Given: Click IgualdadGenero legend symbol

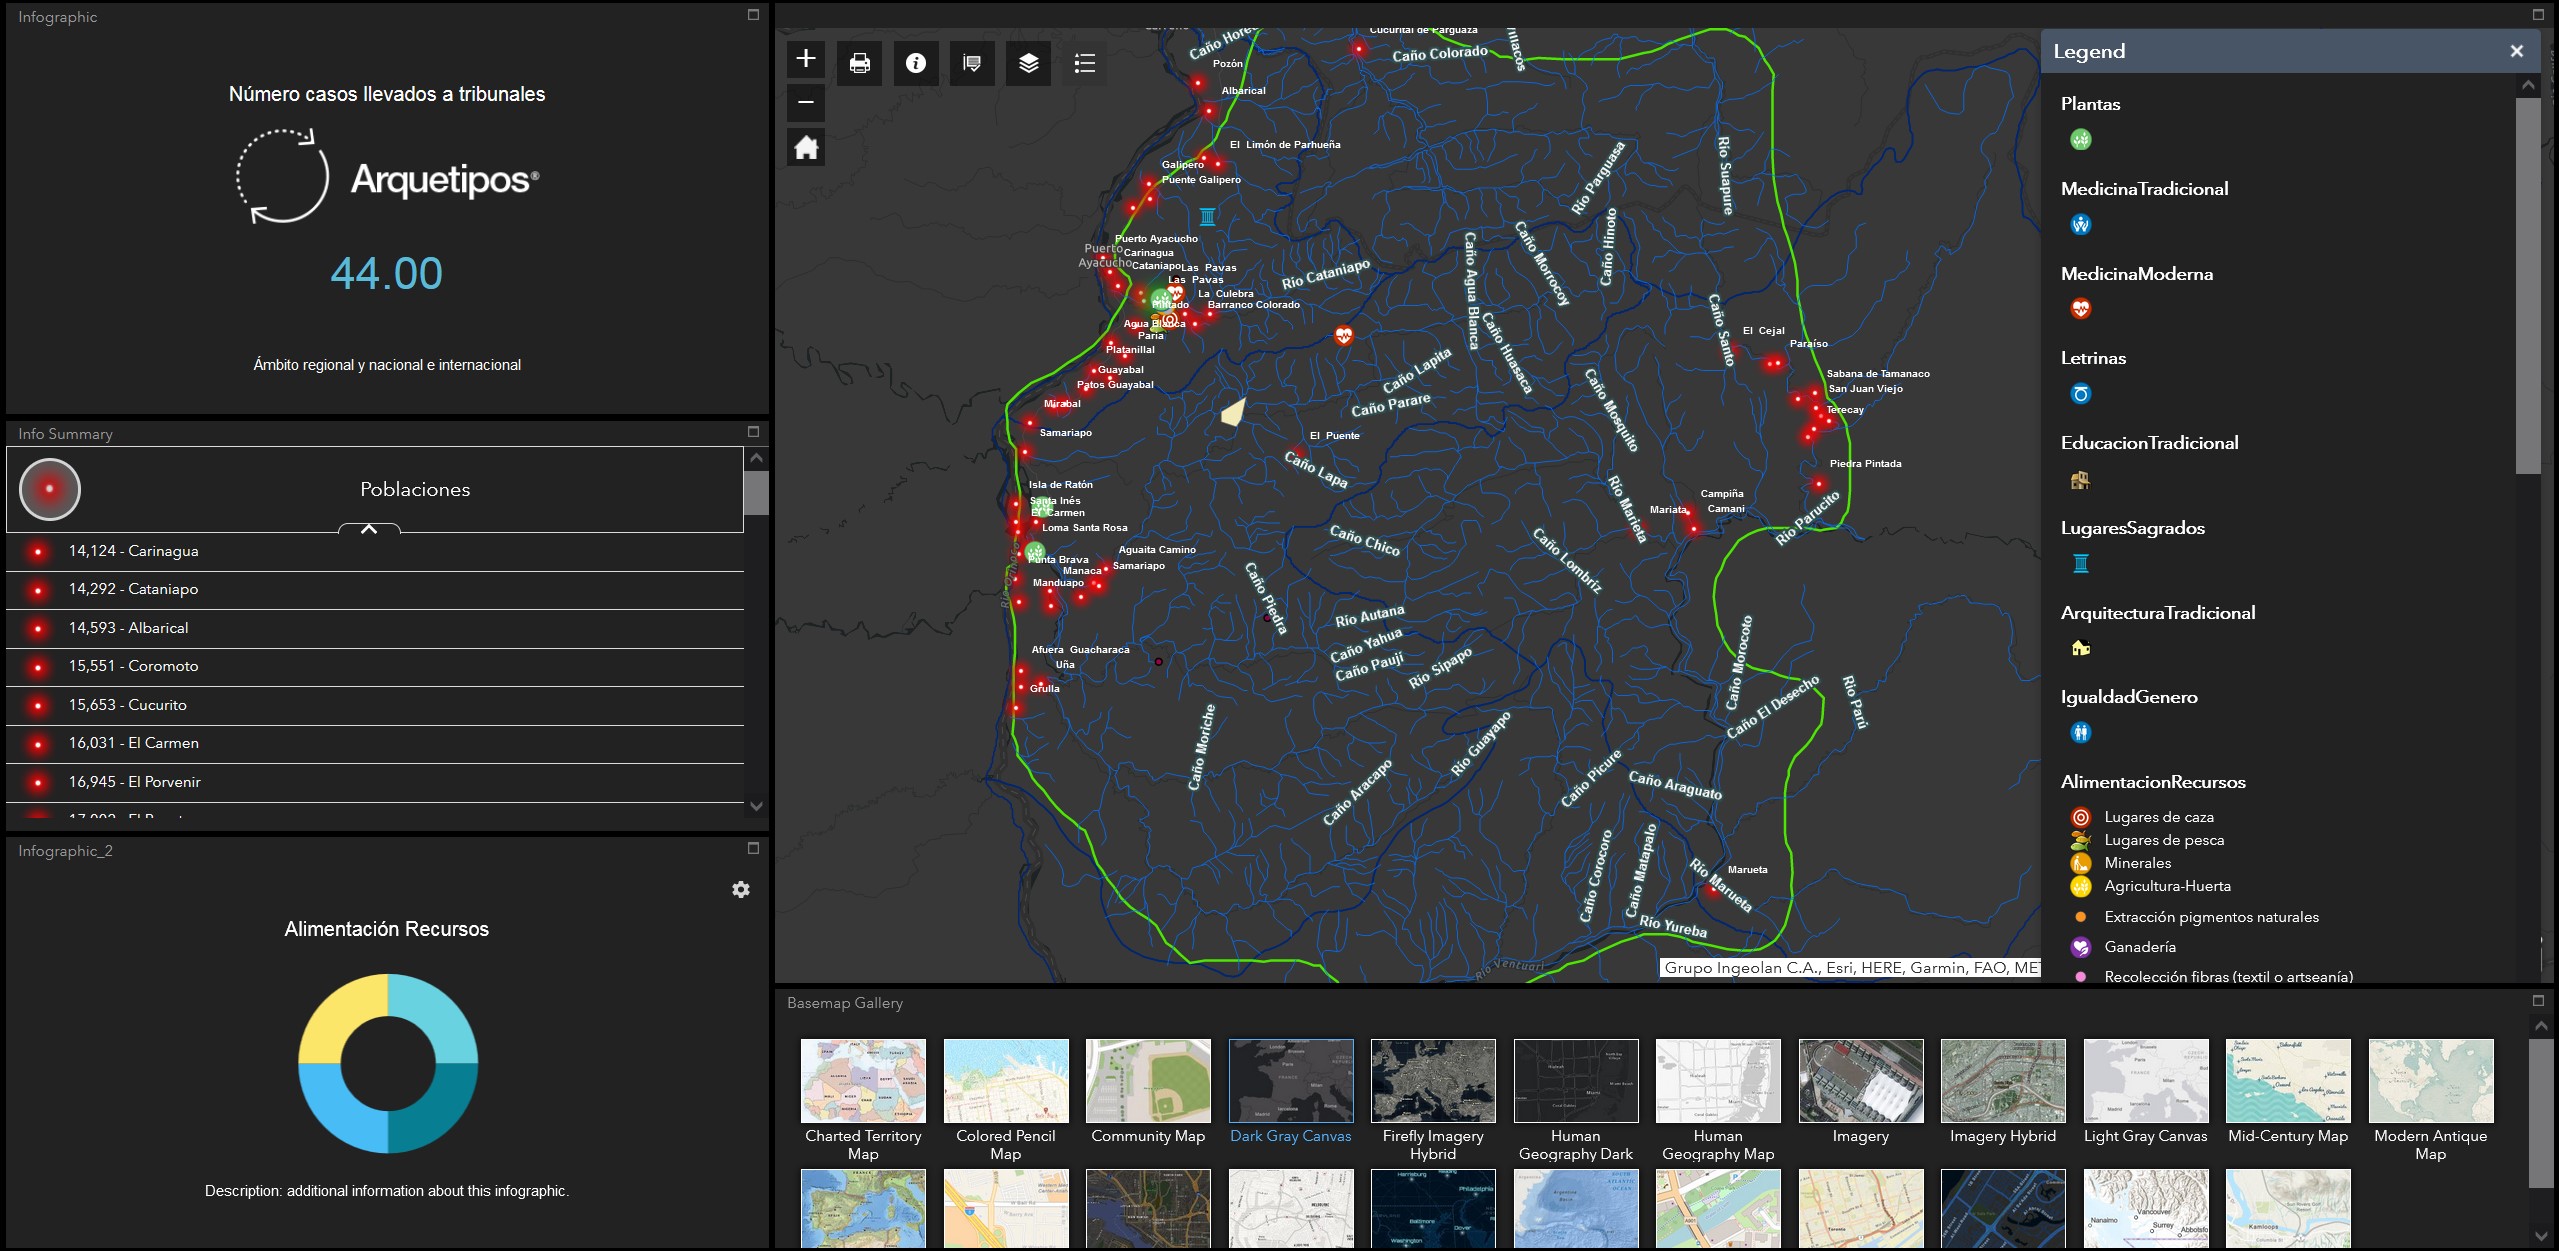Looking at the screenshot, I should click(x=2081, y=733).
